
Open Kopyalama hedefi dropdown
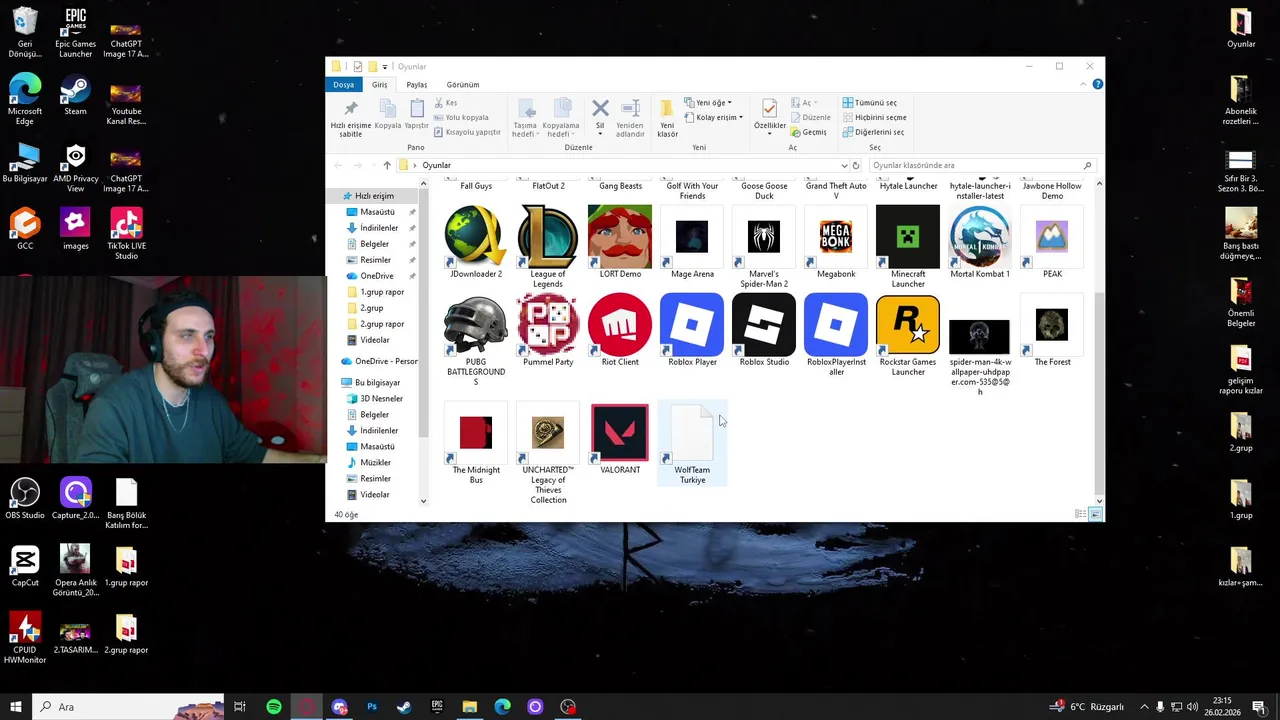[x=561, y=118]
